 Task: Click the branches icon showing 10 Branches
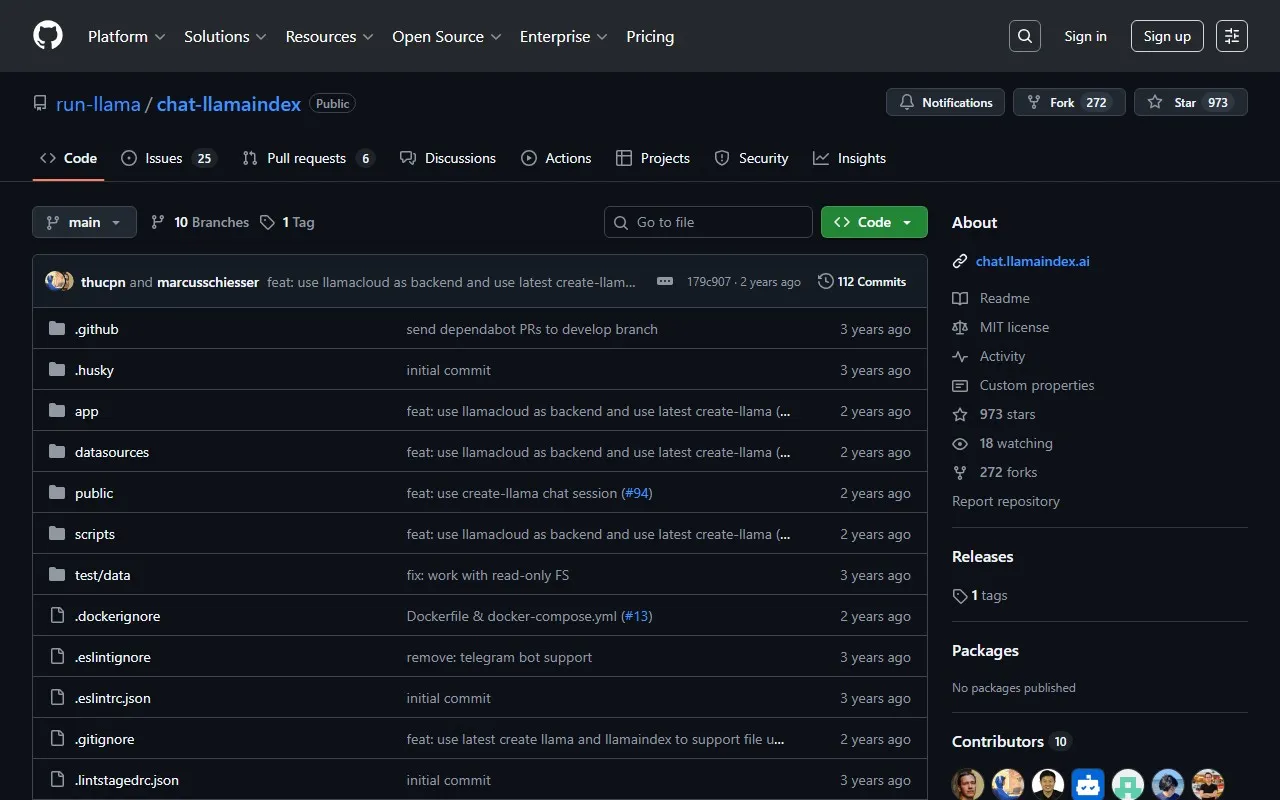(x=158, y=221)
